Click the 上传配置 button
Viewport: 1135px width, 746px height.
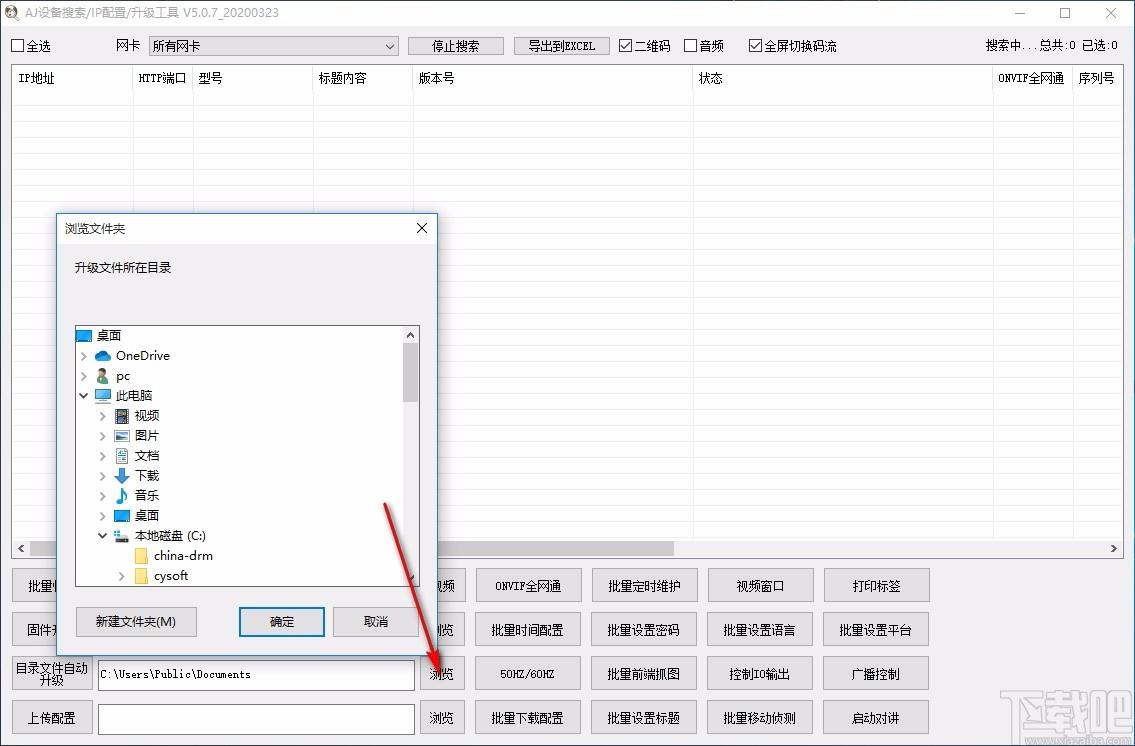tap(52, 718)
